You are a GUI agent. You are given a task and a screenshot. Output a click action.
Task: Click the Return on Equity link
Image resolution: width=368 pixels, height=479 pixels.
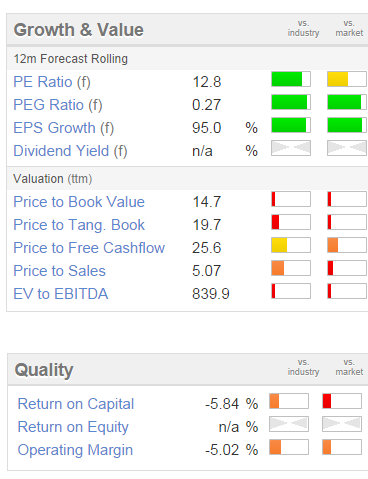click(73, 427)
